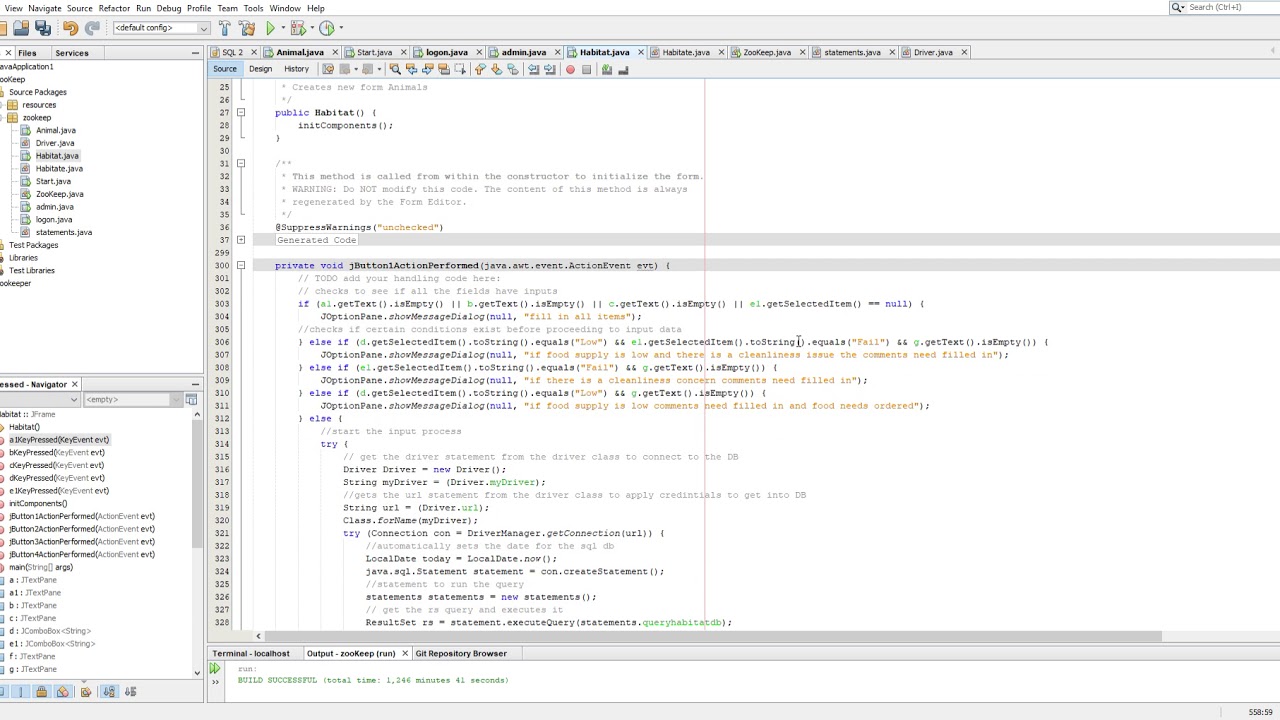
Task: Stop macro recording with square icon
Action: [586, 69]
